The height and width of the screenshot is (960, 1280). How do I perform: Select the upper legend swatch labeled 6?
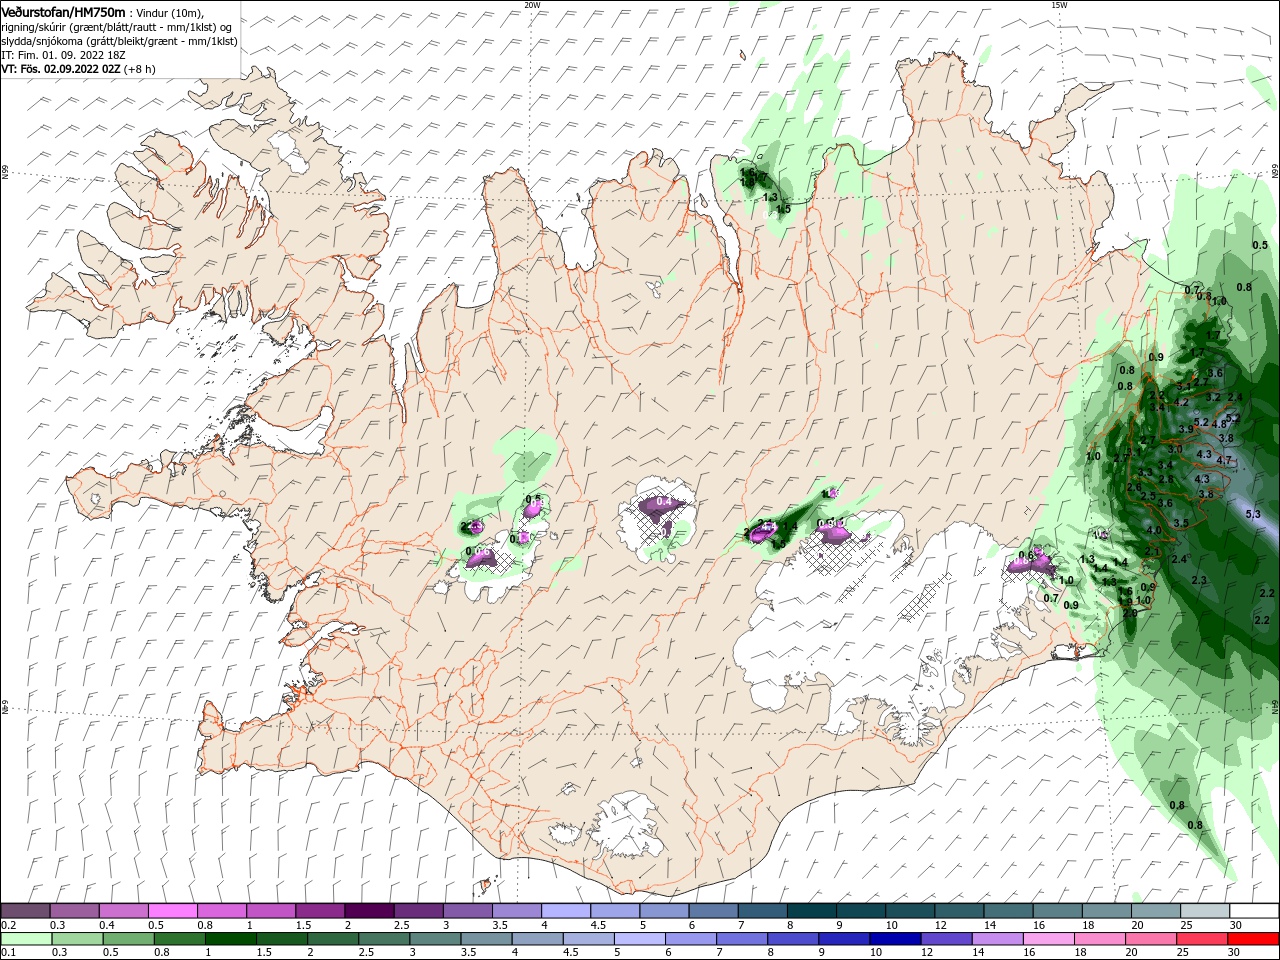point(714,910)
